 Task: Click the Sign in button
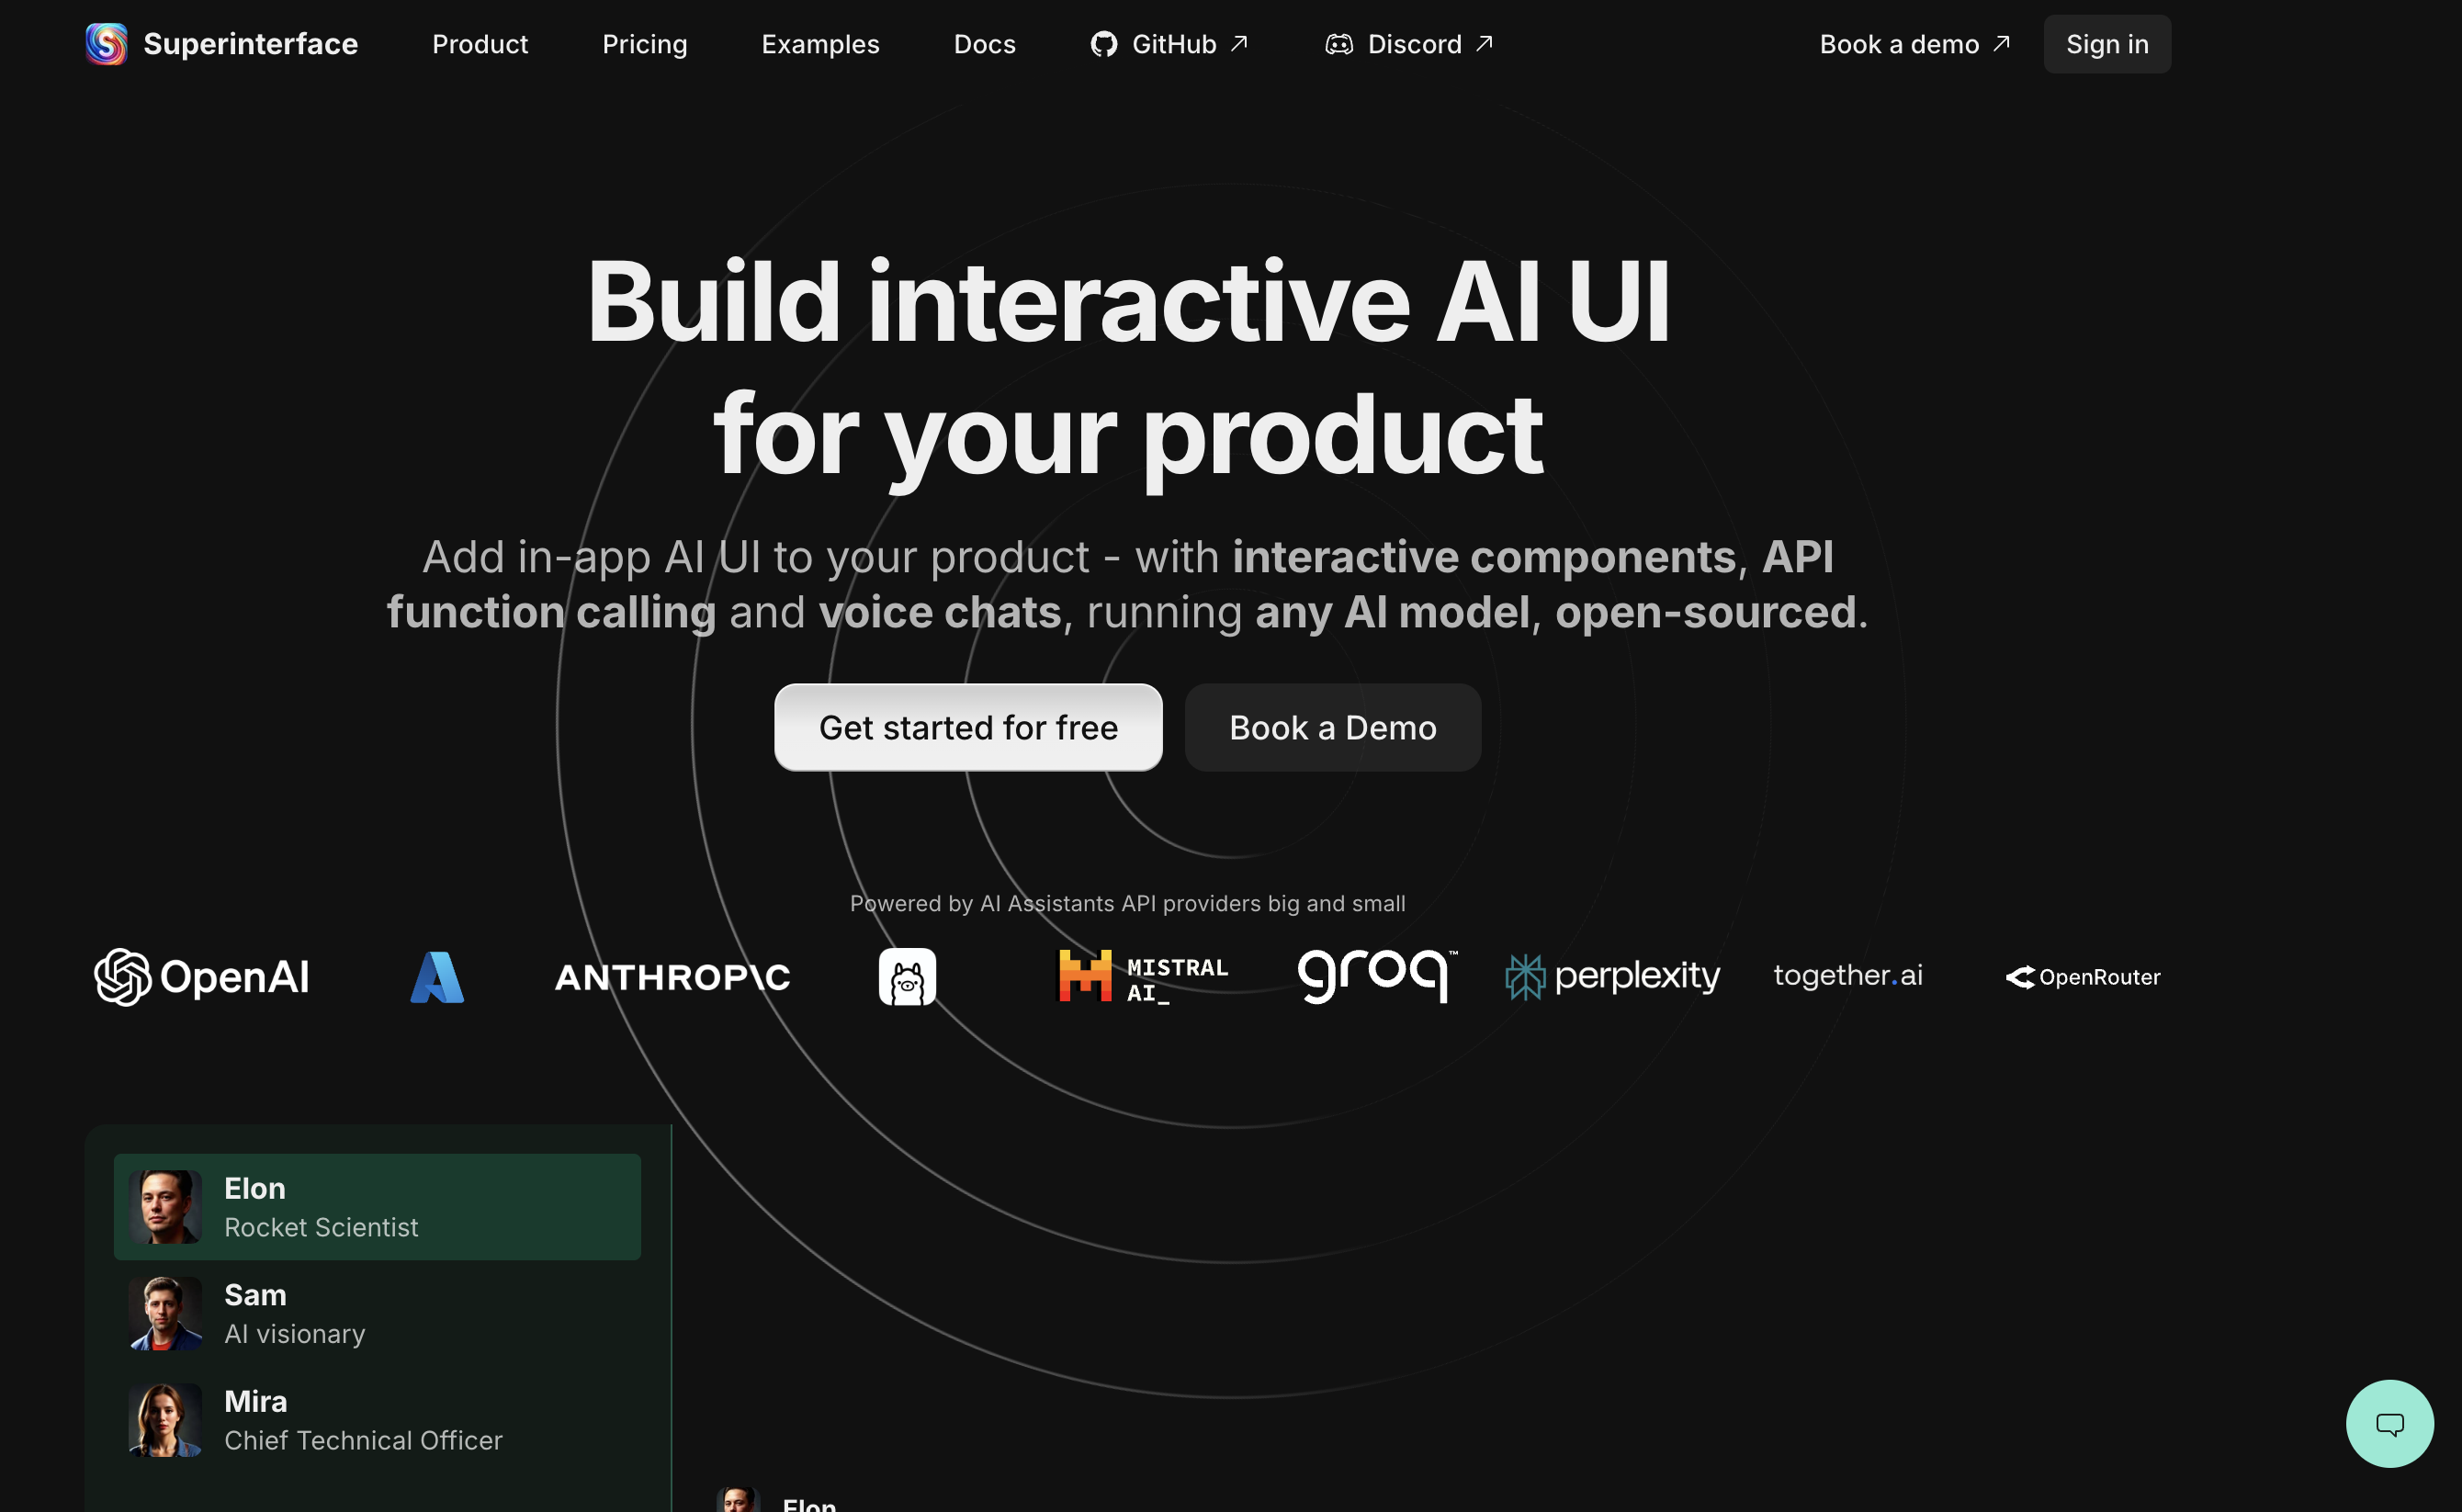click(x=2106, y=44)
